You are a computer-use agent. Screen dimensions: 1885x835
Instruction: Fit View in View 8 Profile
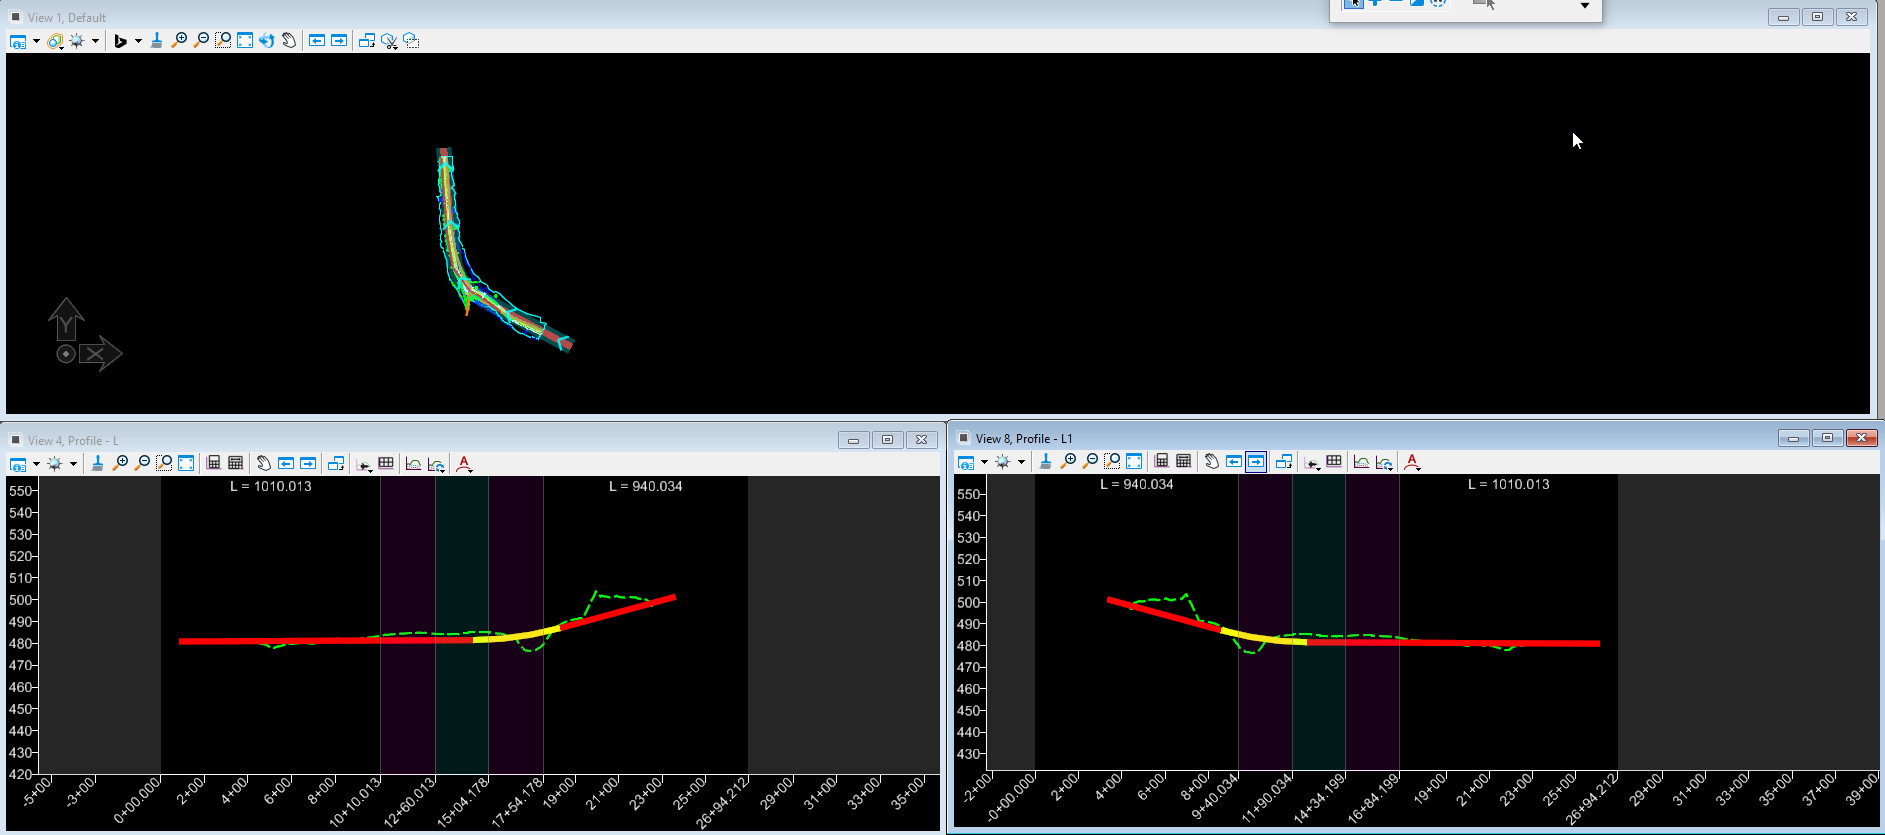[1134, 462]
